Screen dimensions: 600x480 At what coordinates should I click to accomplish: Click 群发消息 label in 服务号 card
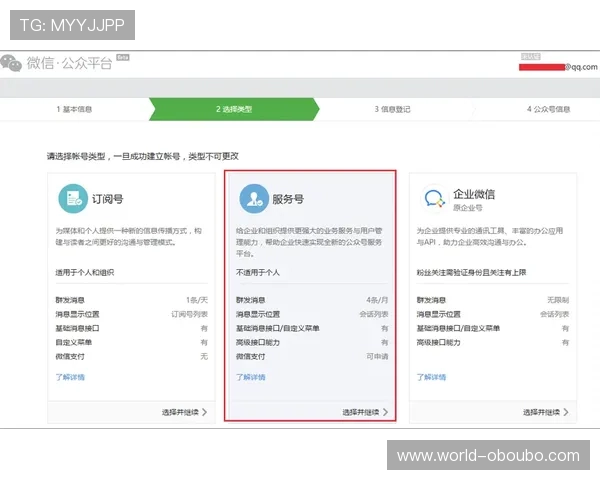click(x=251, y=300)
